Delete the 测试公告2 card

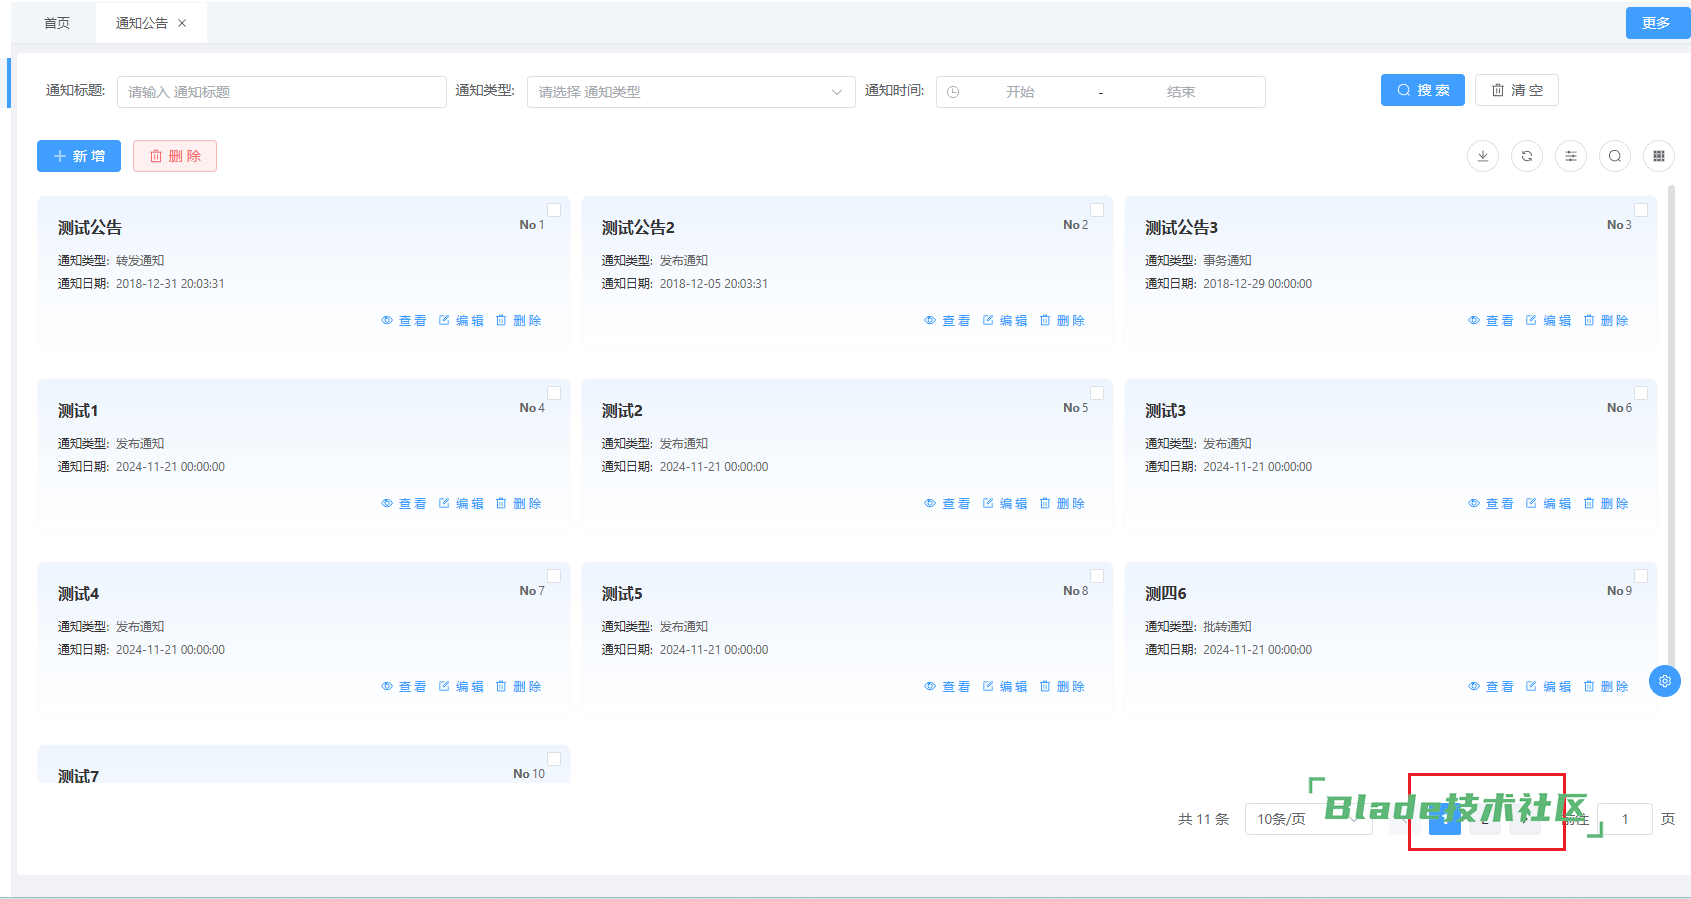[x=1062, y=321]
